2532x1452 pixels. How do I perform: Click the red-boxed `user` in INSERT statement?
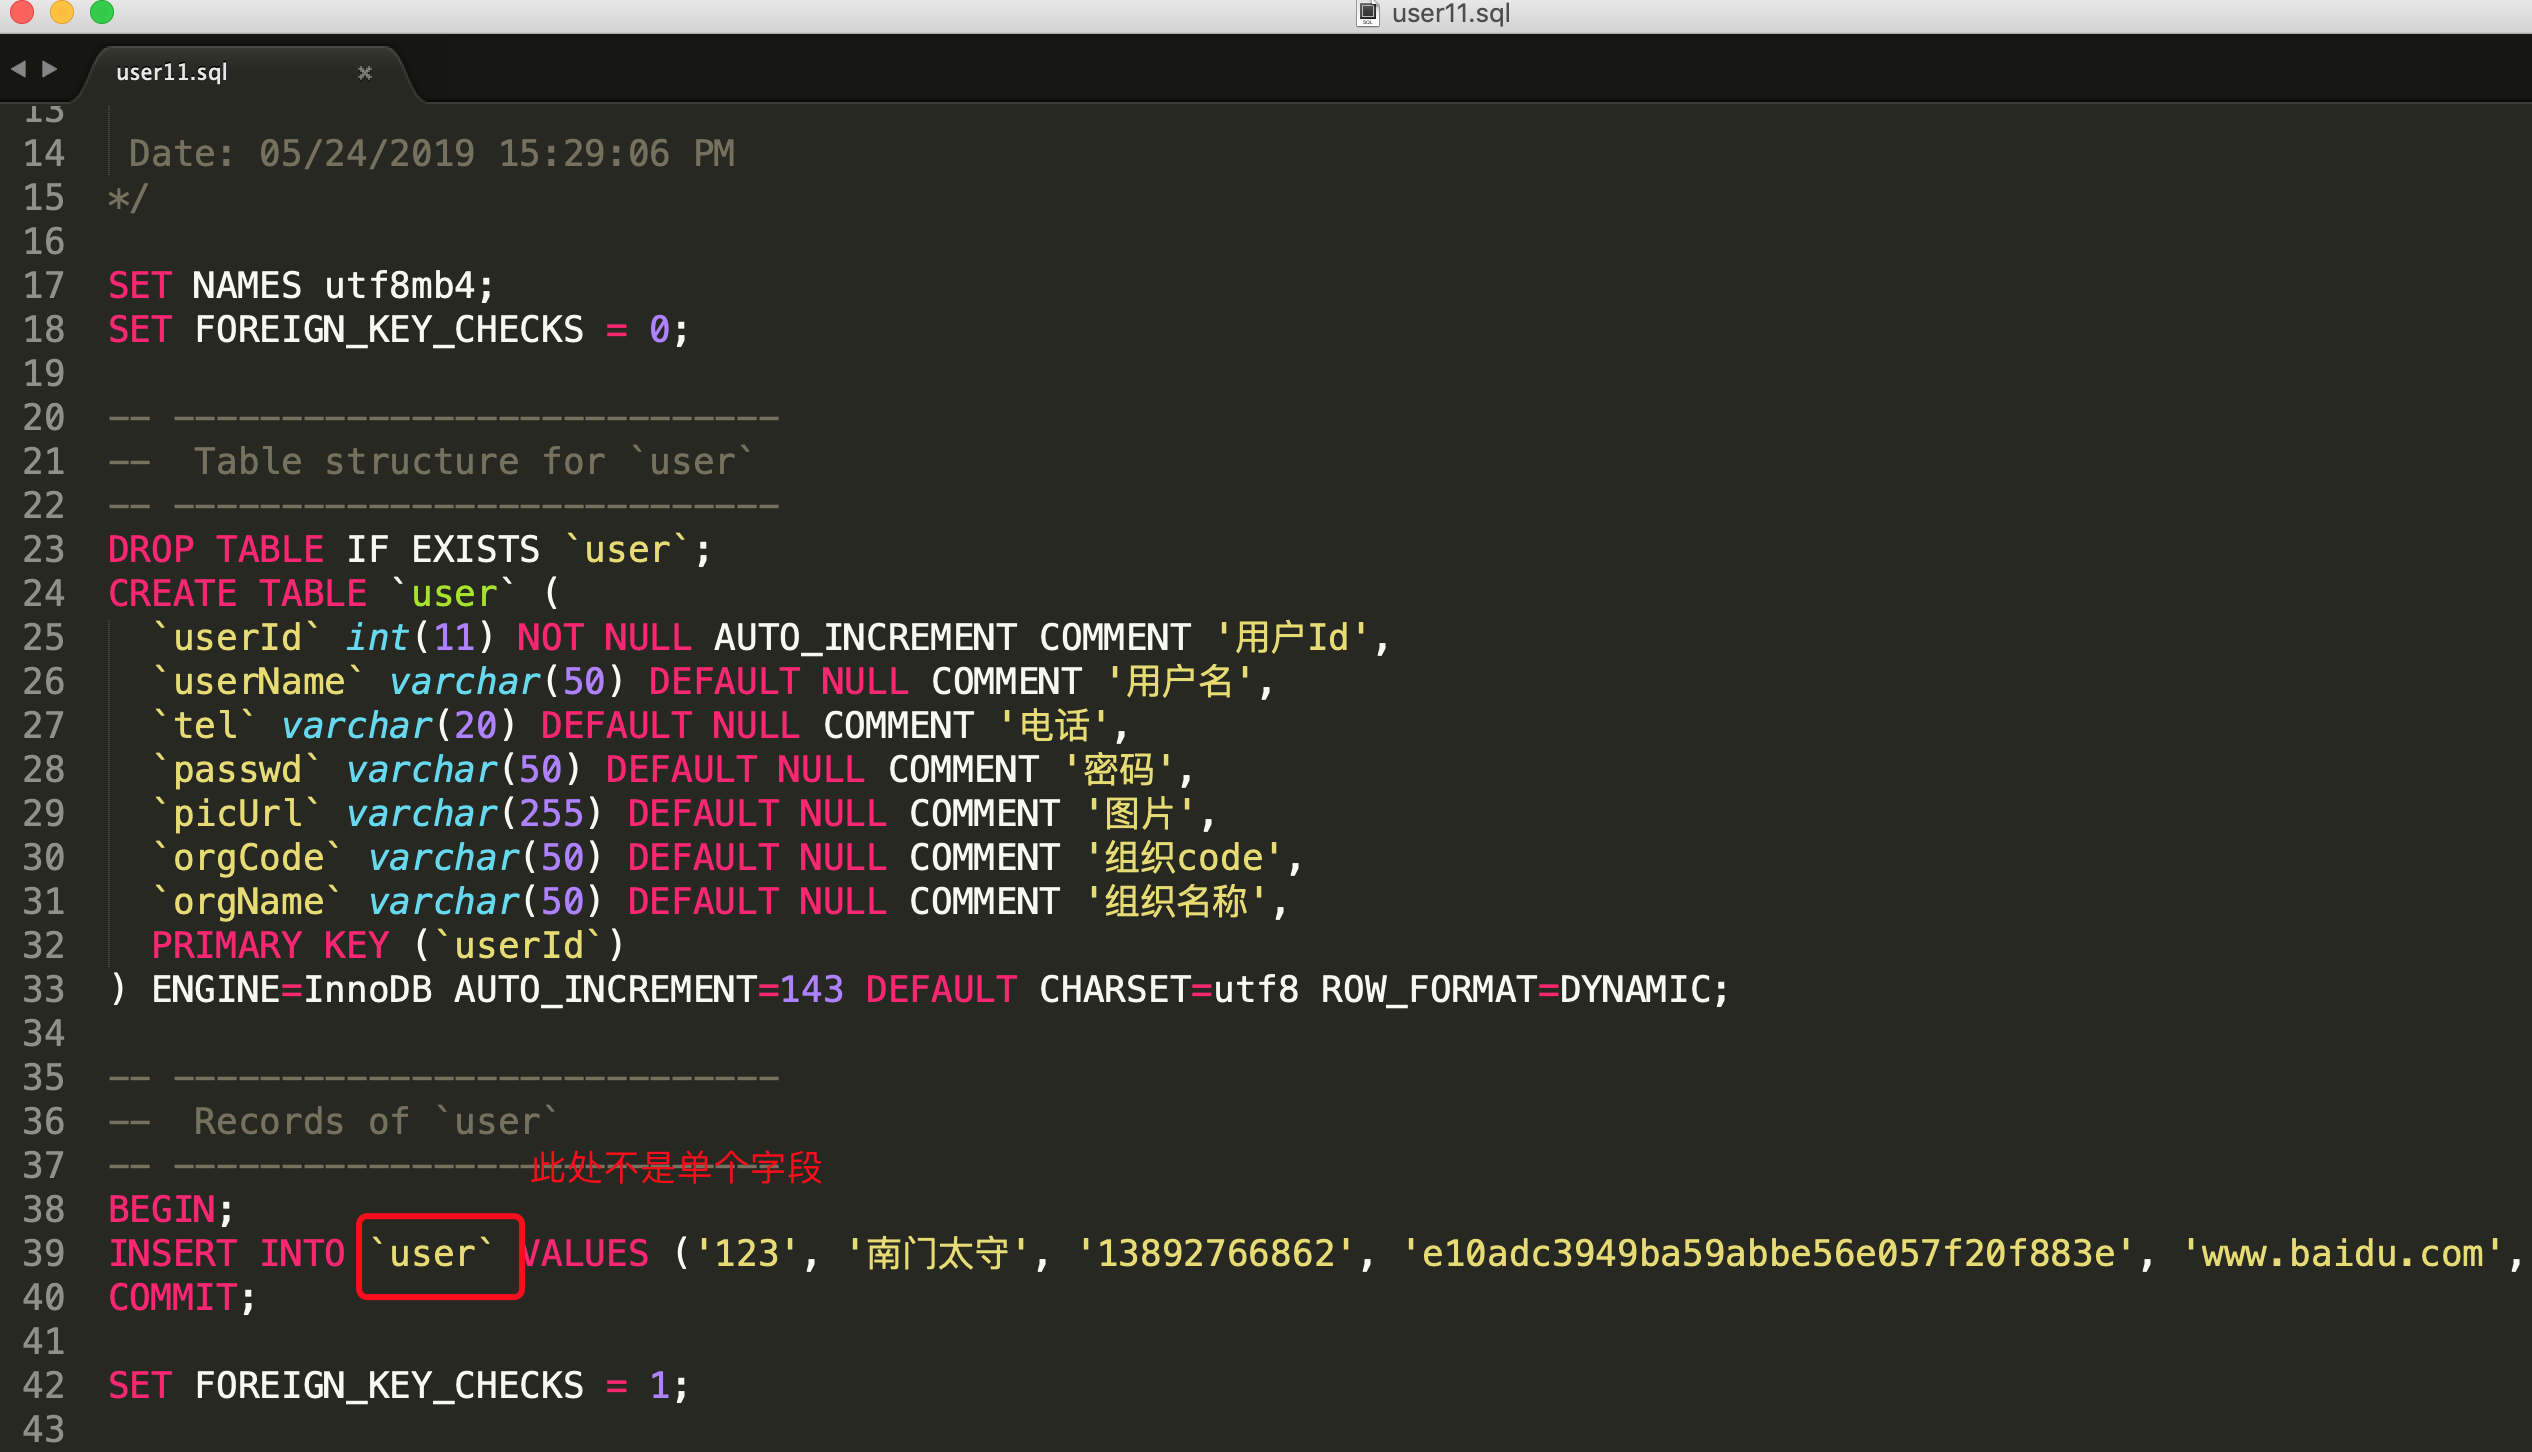(x=432, y=1253)
